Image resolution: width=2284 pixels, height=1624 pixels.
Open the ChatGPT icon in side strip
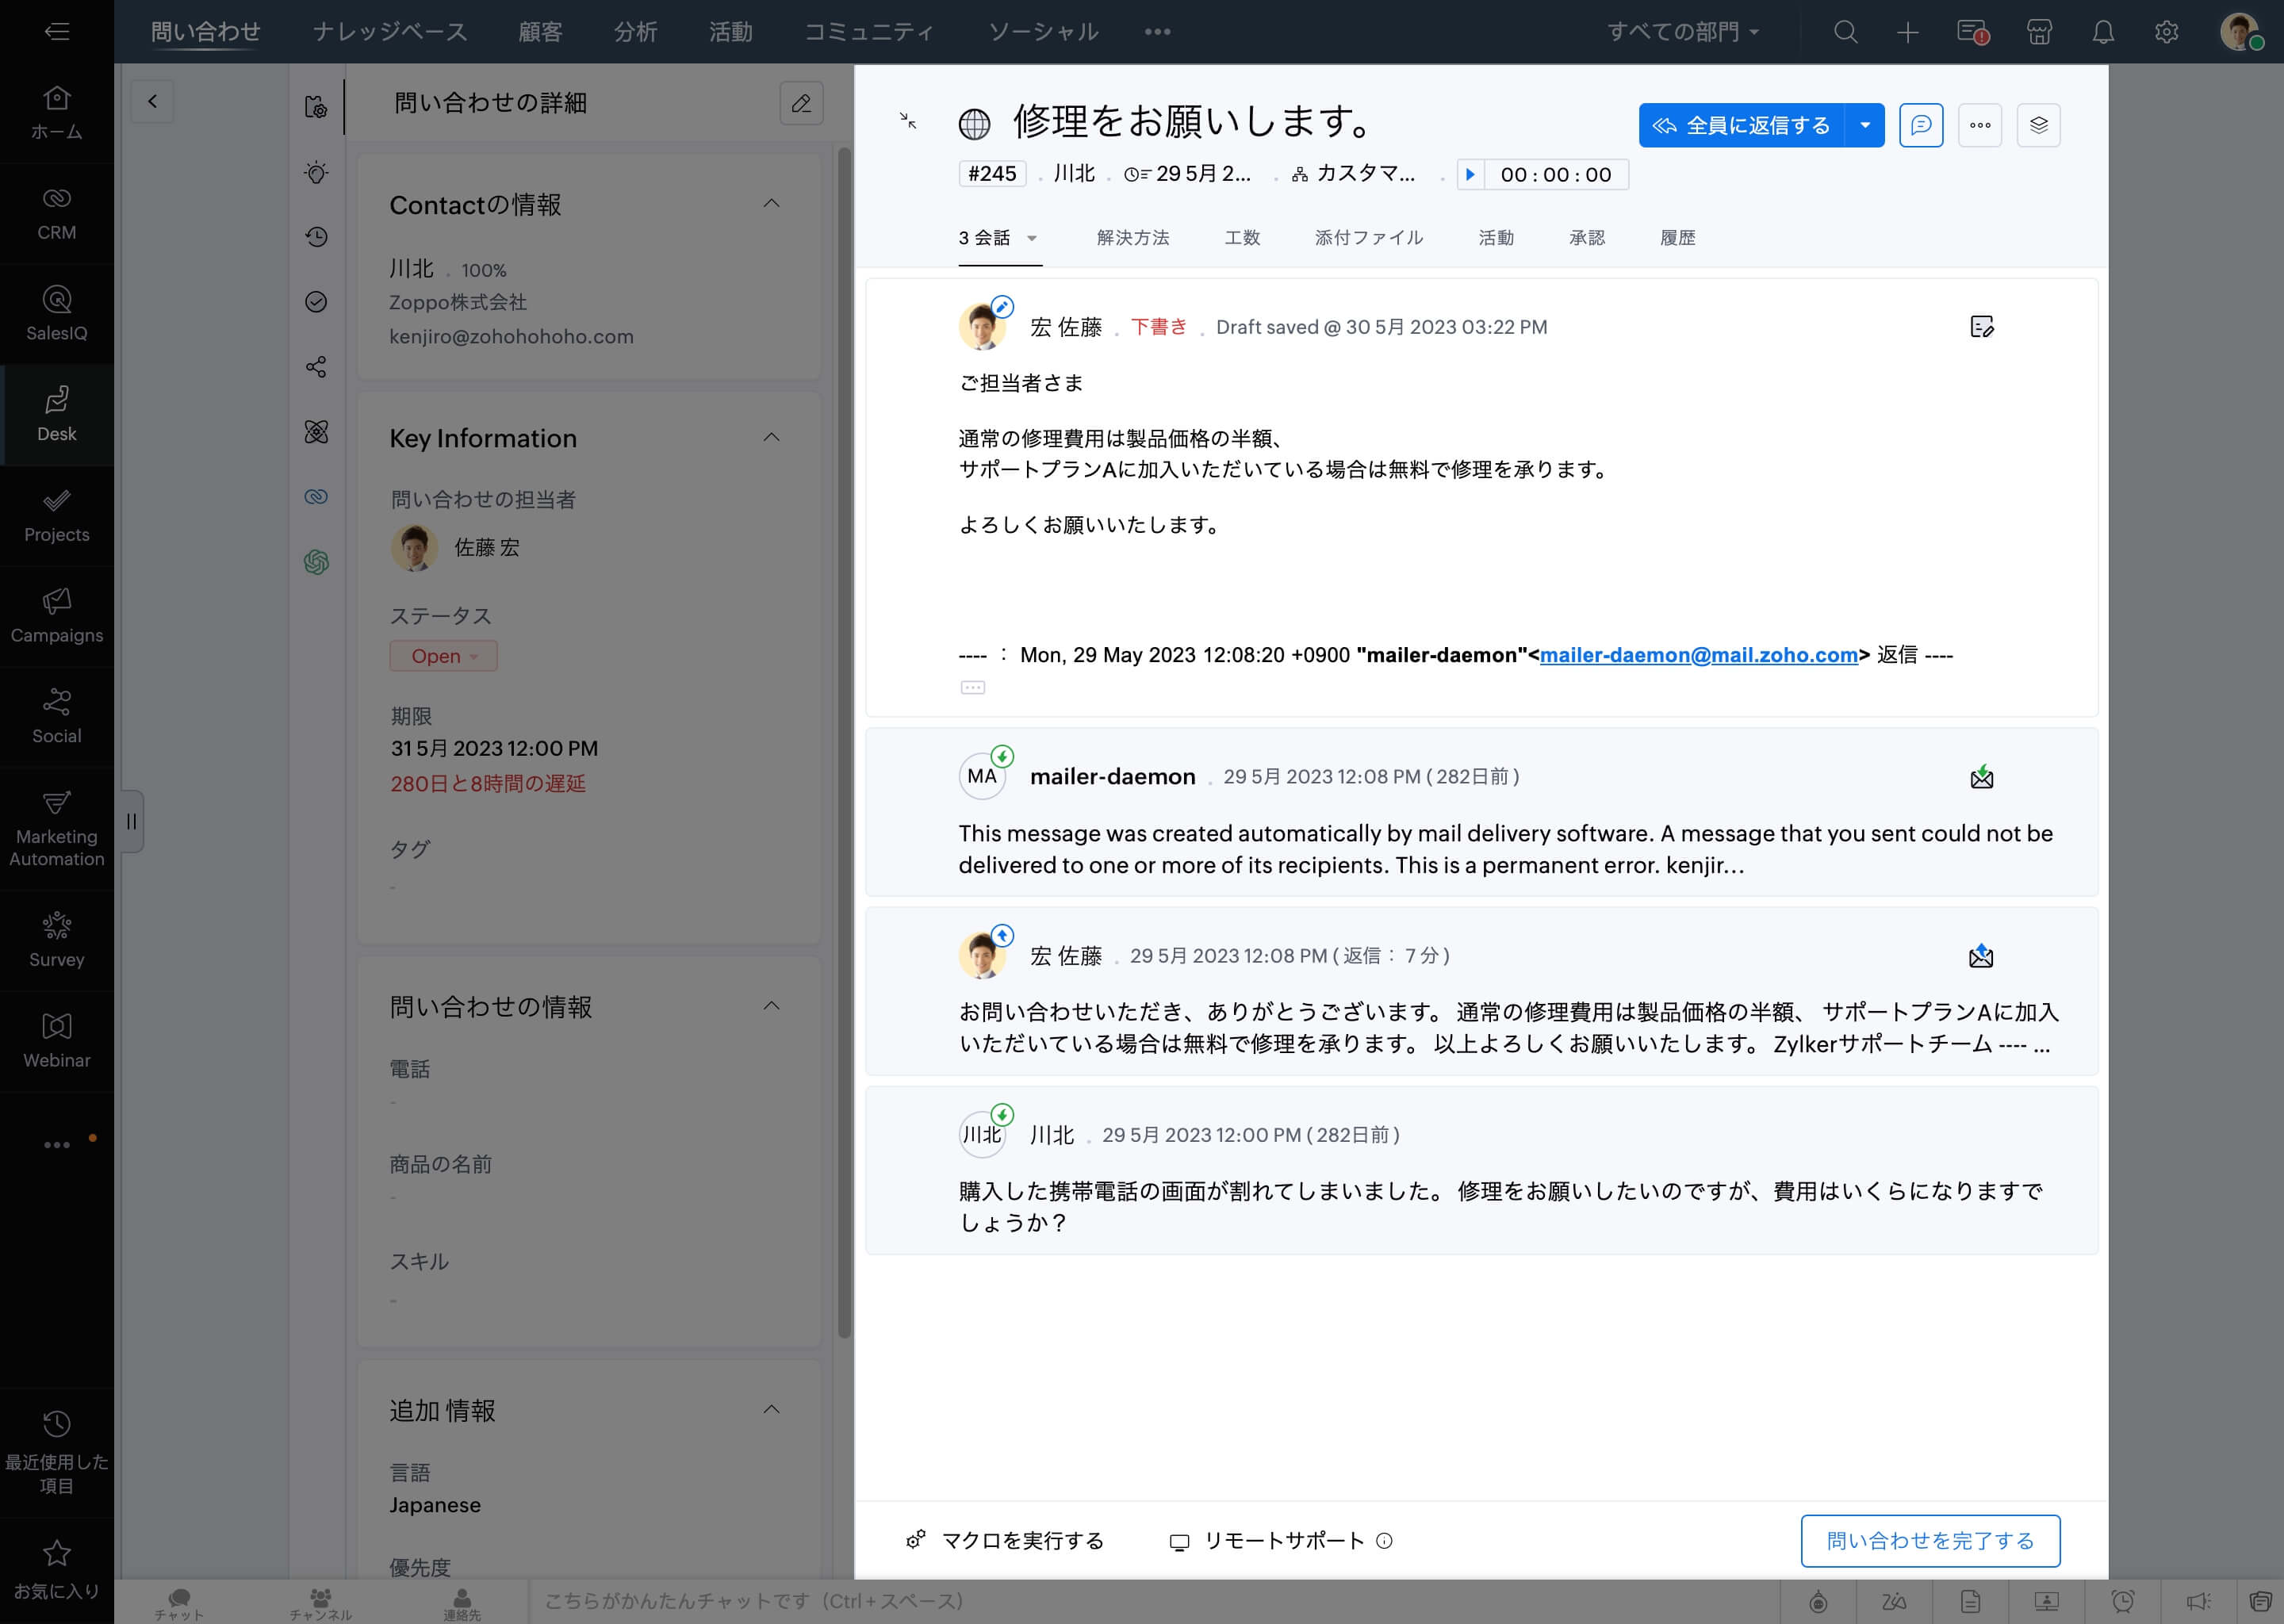pyautogui.click(x=316, y=562)
